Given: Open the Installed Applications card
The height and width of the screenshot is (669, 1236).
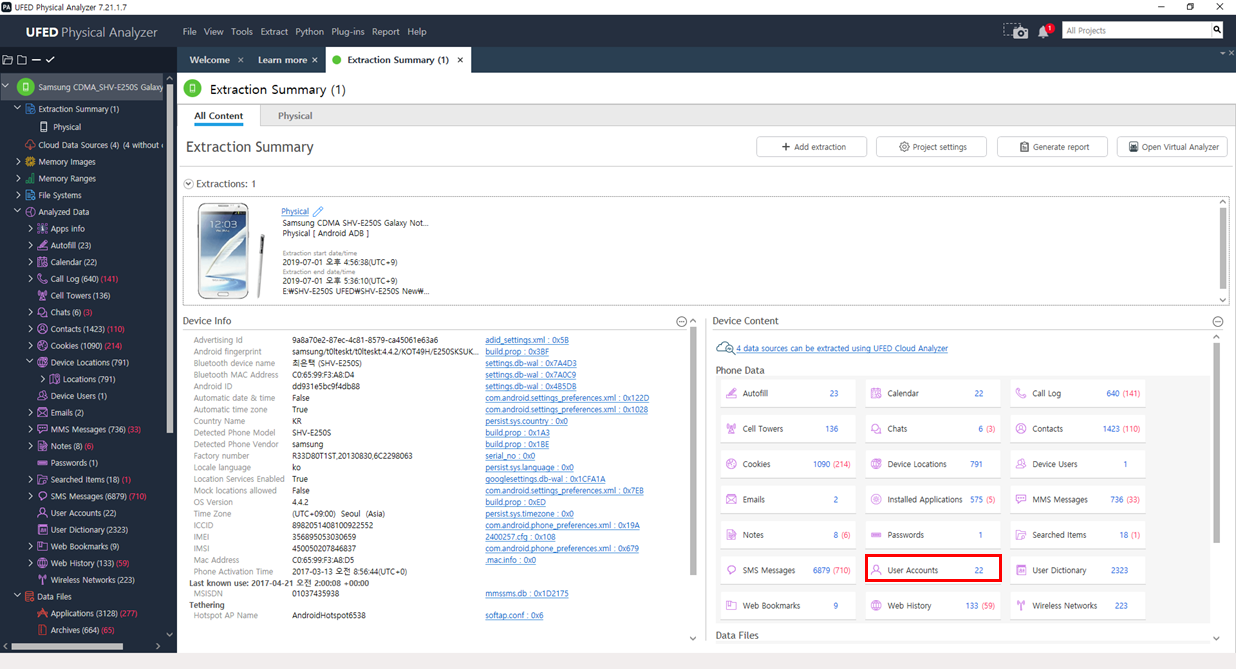Looking at the screenshot, I should click(x=932, y=500).
